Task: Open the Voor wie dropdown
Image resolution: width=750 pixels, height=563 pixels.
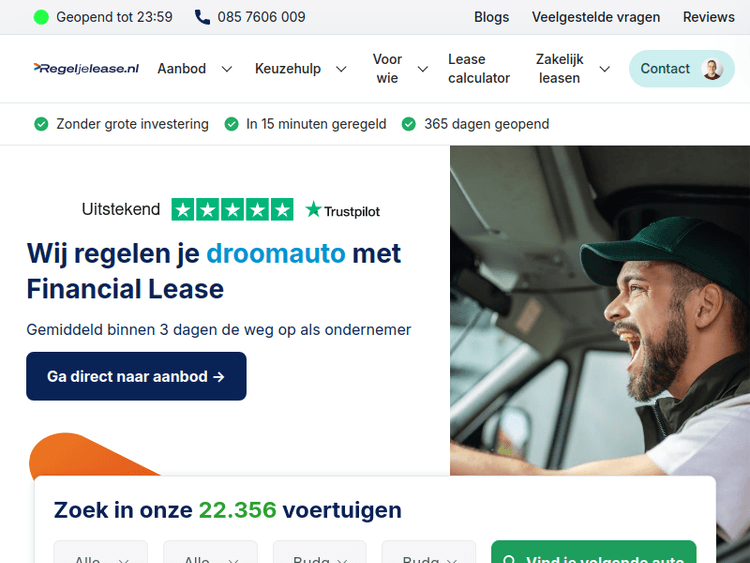Action: [x=399, y=69]
